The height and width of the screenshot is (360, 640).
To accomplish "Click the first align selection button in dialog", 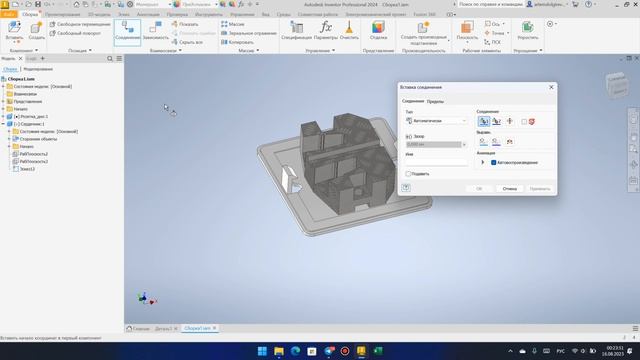I will (483, 142).
